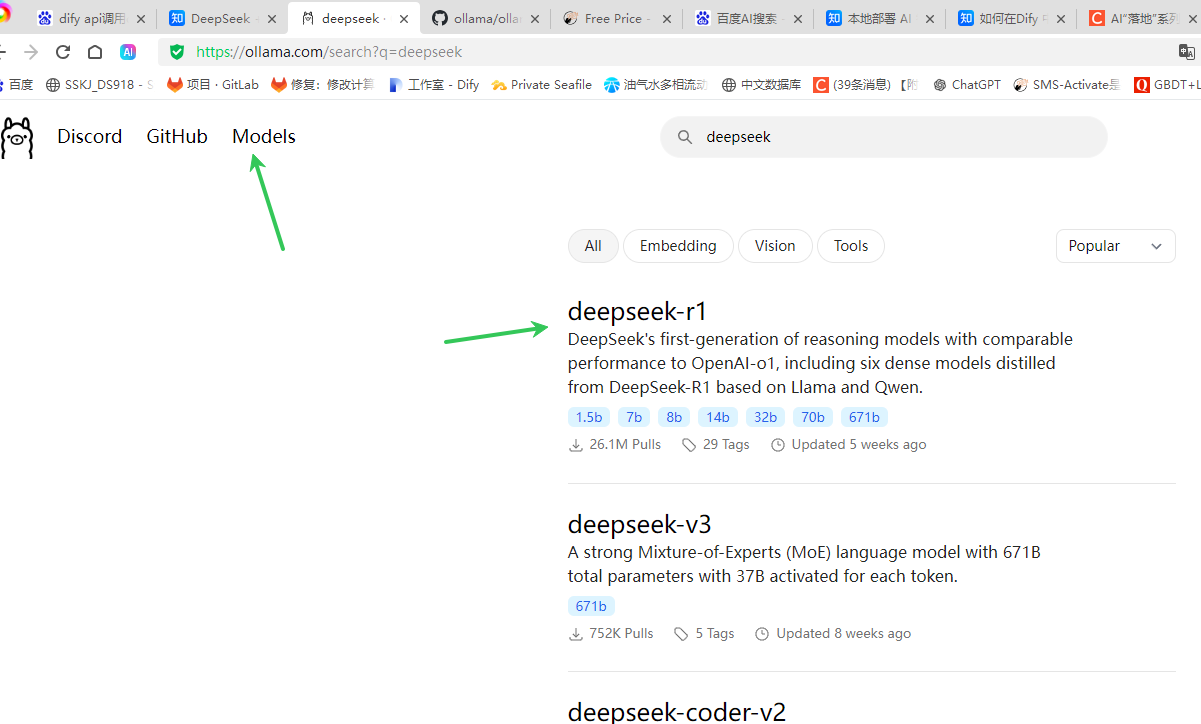Click the 7b size tag
Screen dimensions: 1201x724
click(x=634, y=417)
